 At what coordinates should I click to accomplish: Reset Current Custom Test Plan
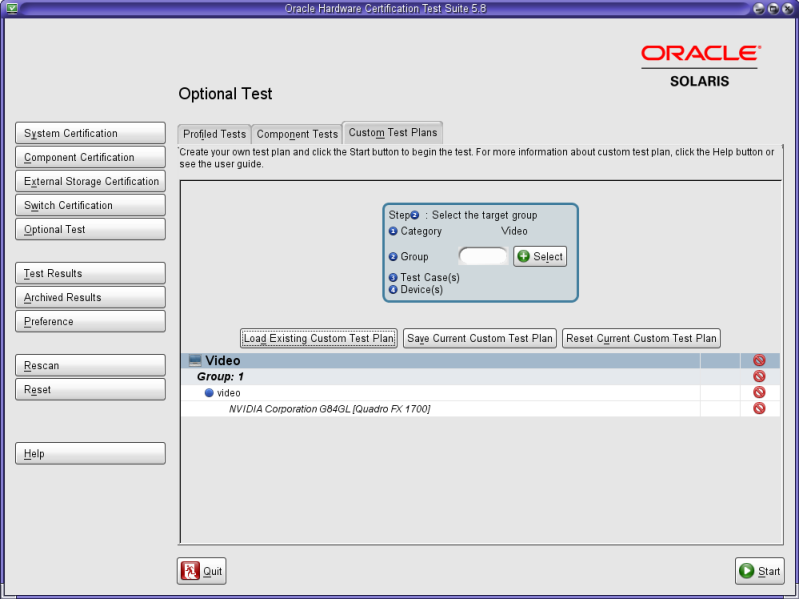tap(641, 338)
